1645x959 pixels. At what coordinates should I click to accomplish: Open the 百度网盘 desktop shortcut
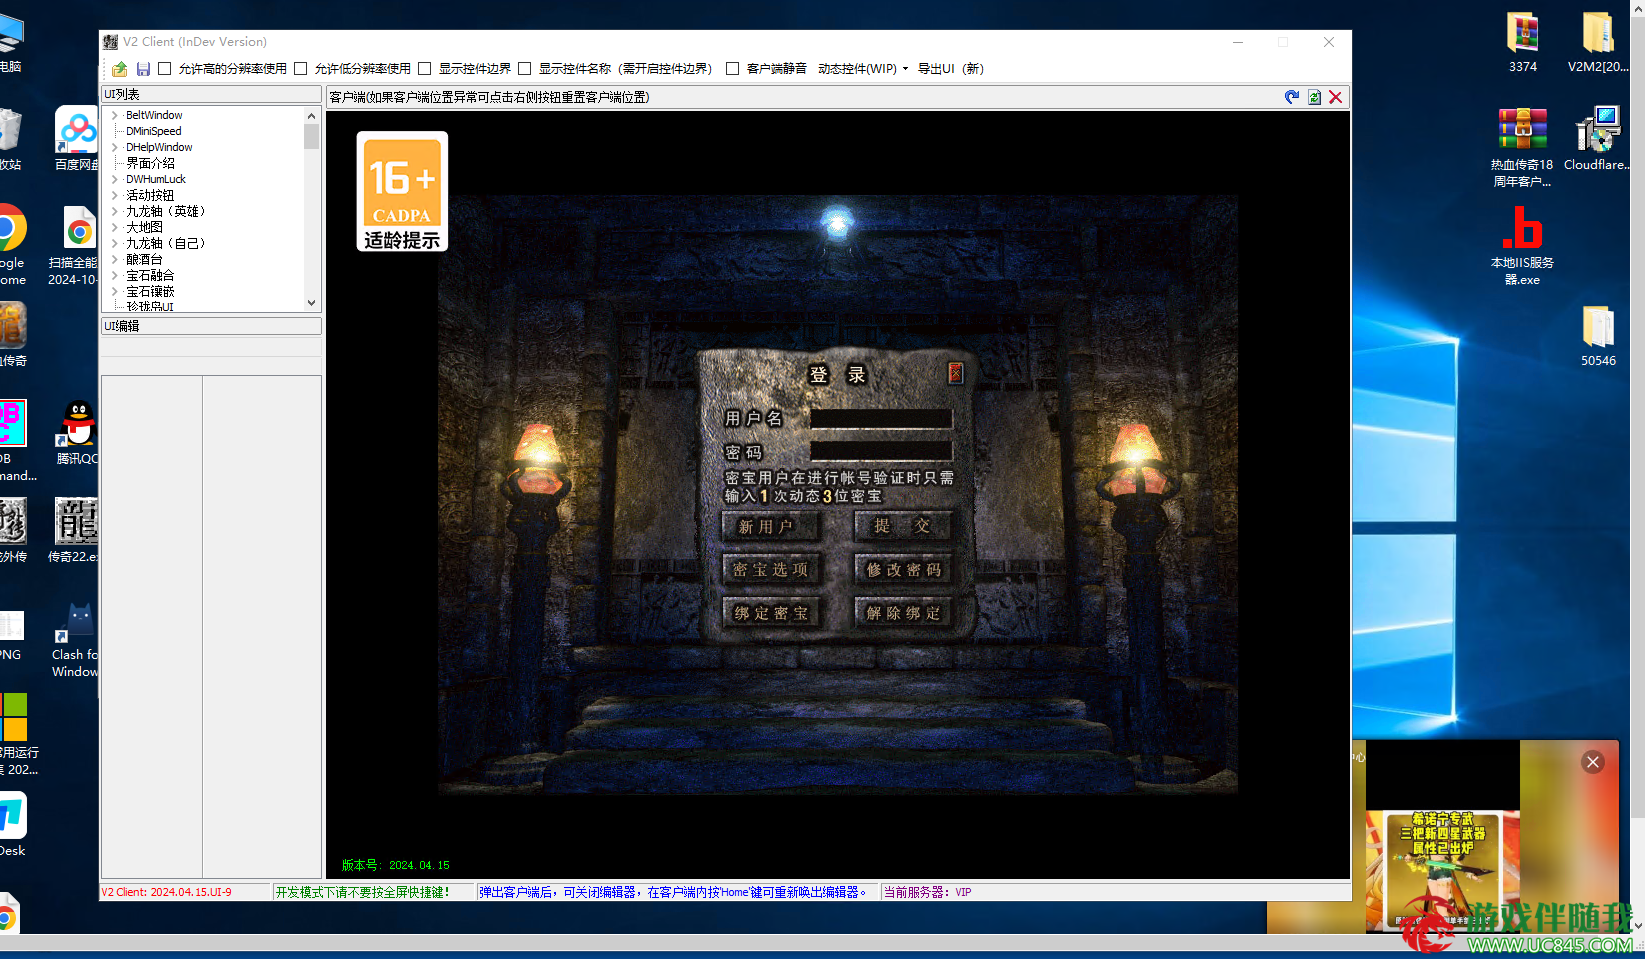pos(76,139)
